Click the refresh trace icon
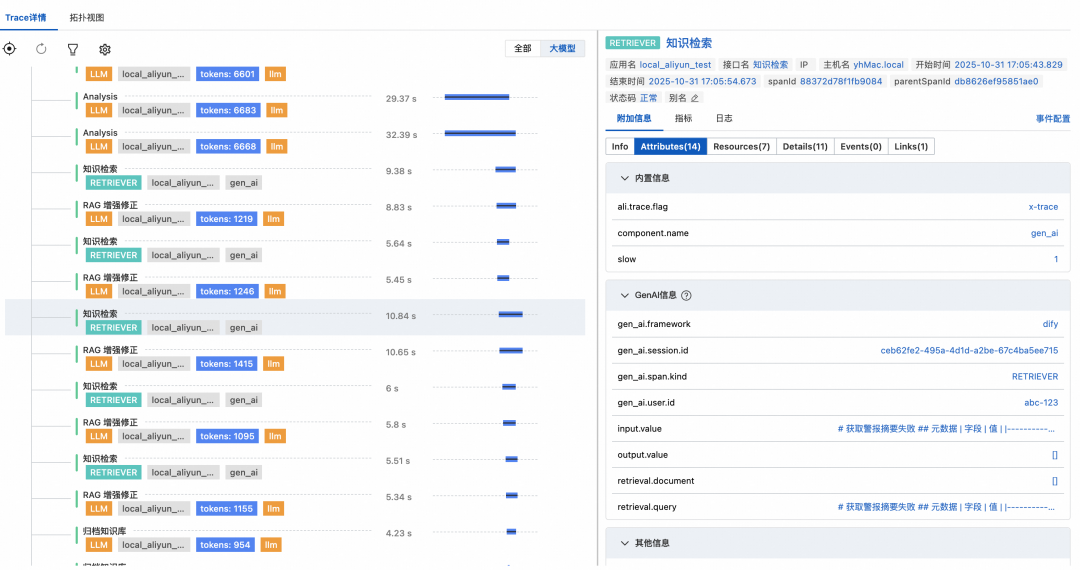This screenshot has width=1080, height=570. [x=41, y=49]
